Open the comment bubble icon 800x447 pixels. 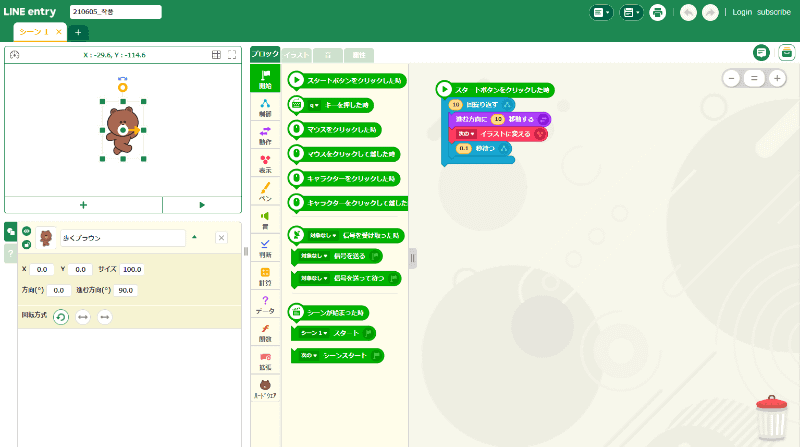(x=761, y=52)
